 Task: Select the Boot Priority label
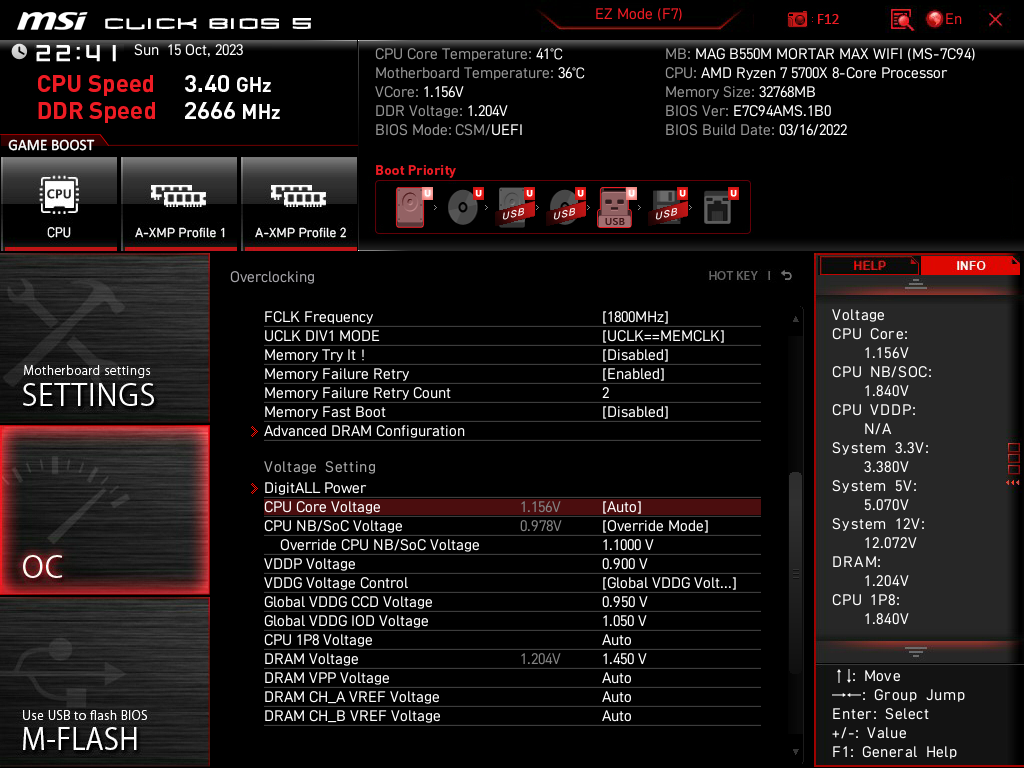[x=415, y=170]
